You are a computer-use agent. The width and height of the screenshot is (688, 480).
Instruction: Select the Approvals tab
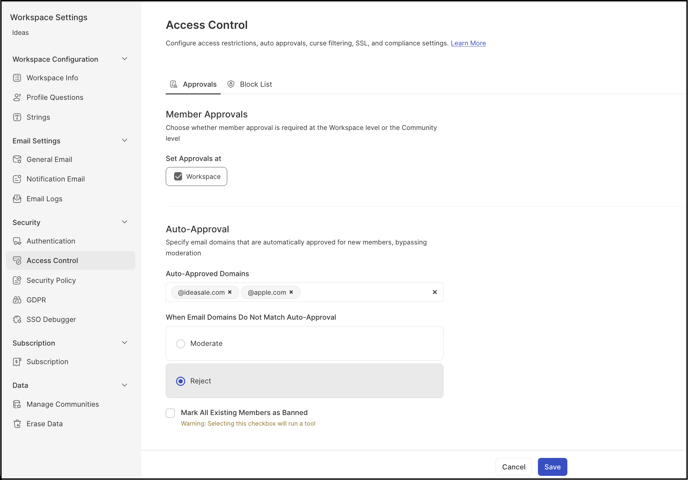pyautogui.click(x=193, y=84)
